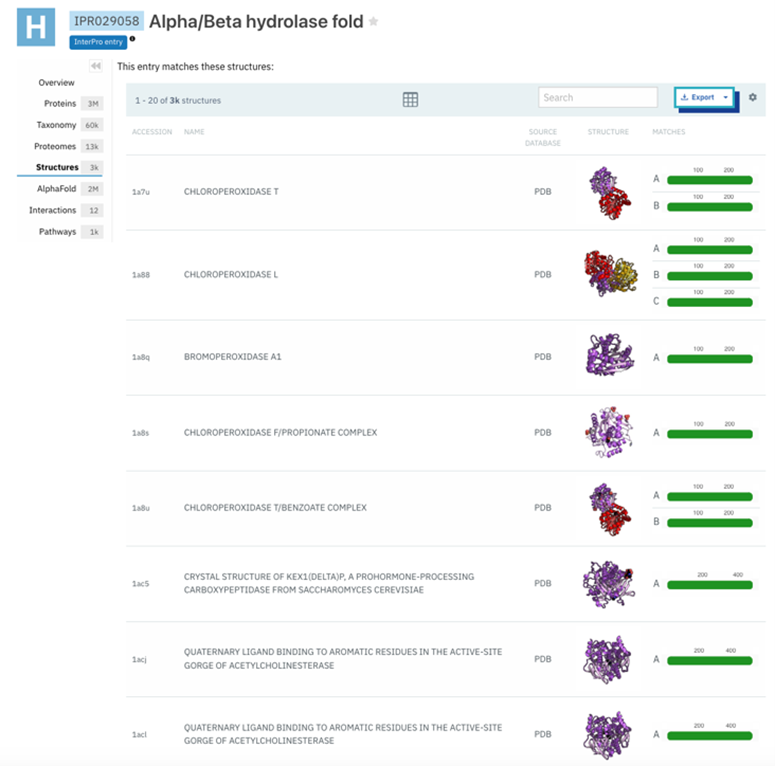Open the Export dropdown

[x=704, y=97]
